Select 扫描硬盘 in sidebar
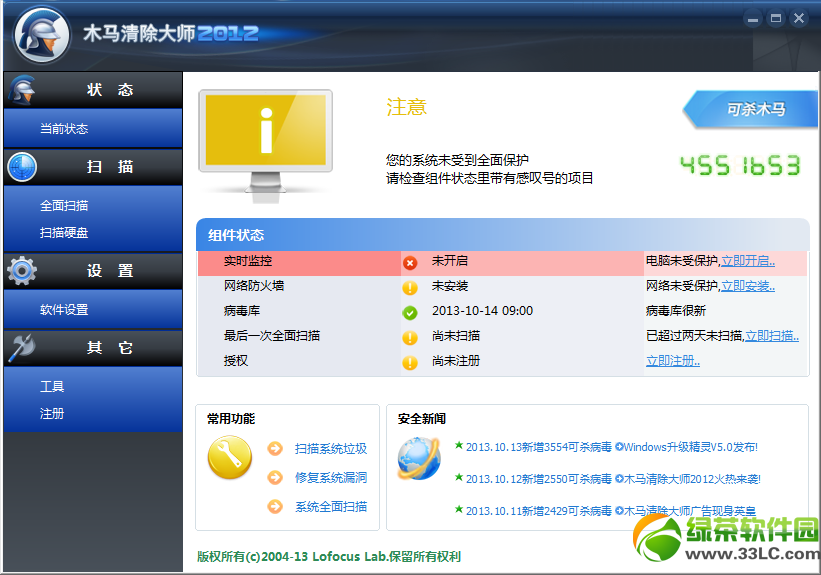The height and width of the screenshot is (575, 821). [64, 233]
